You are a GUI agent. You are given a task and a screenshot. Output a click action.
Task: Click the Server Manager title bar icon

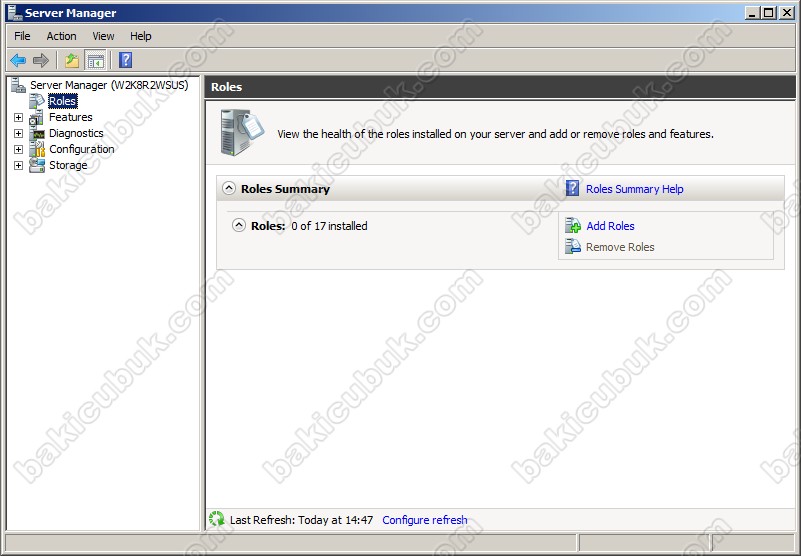point(15,12)
